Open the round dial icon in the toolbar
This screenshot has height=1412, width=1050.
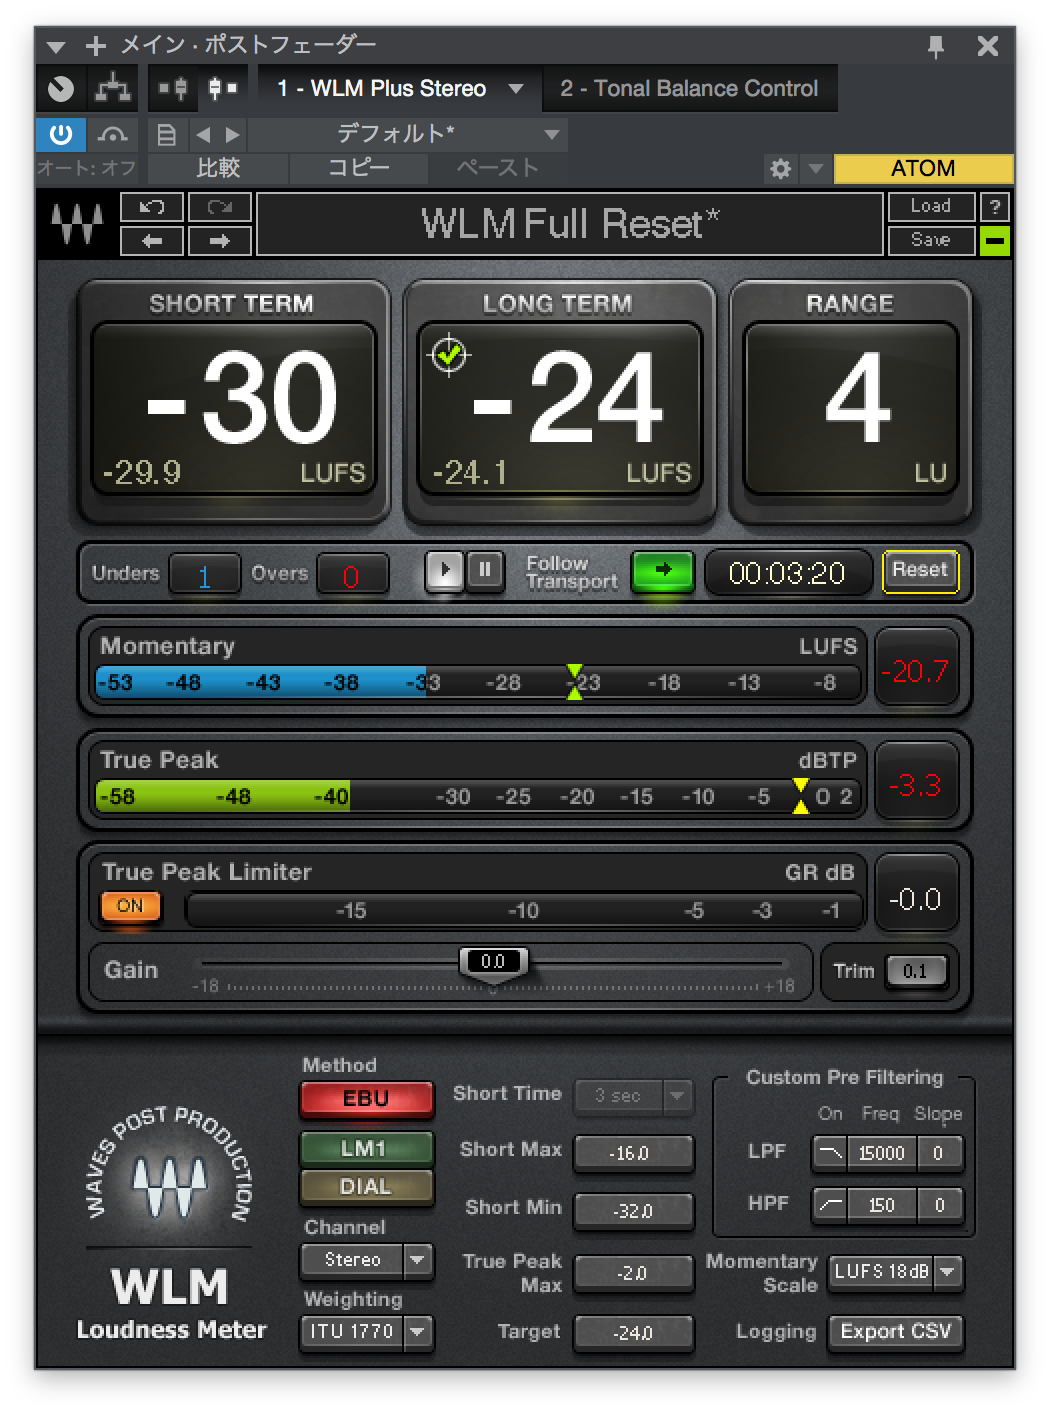coord(61,89)
